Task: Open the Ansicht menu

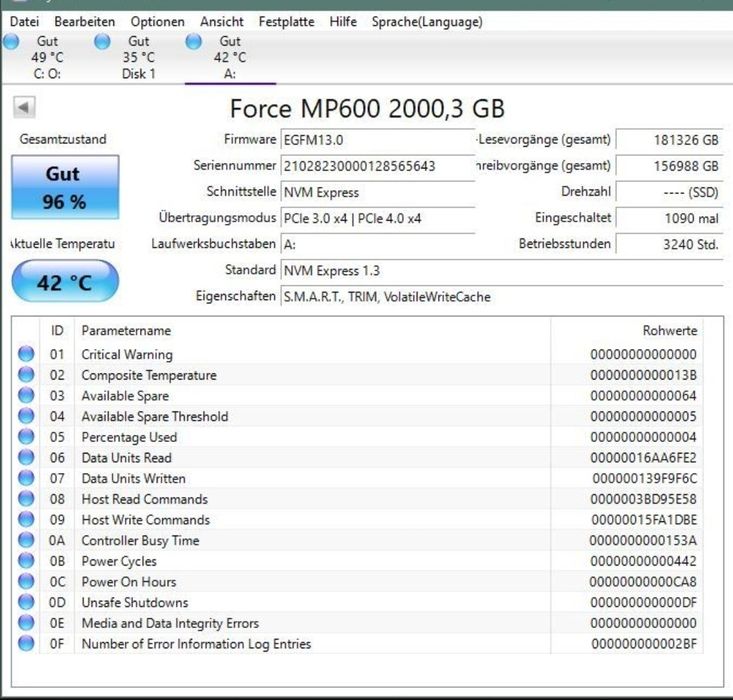Action: 222,22
